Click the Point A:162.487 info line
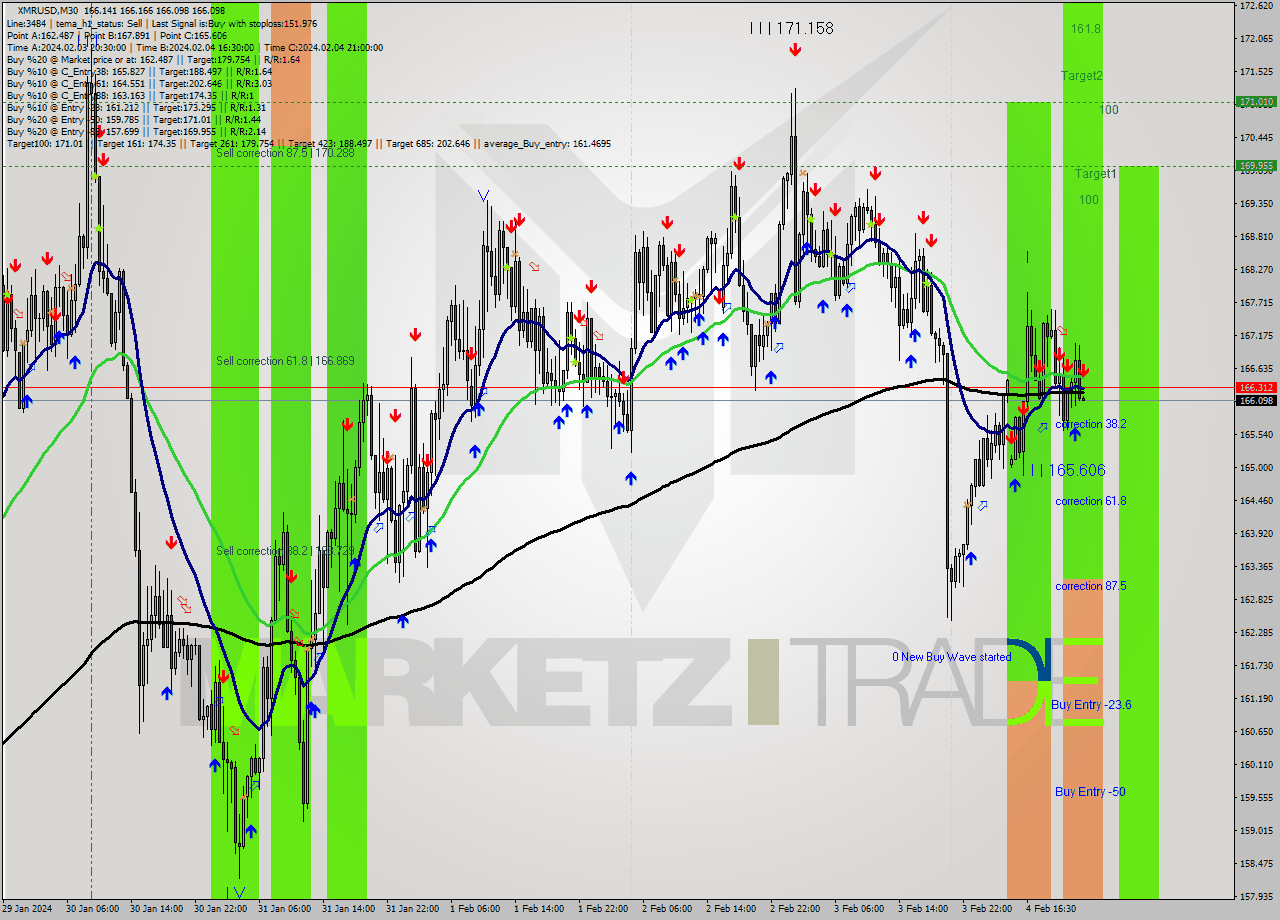The width and height of the screenshot is (1280, 920). point(117,35)
